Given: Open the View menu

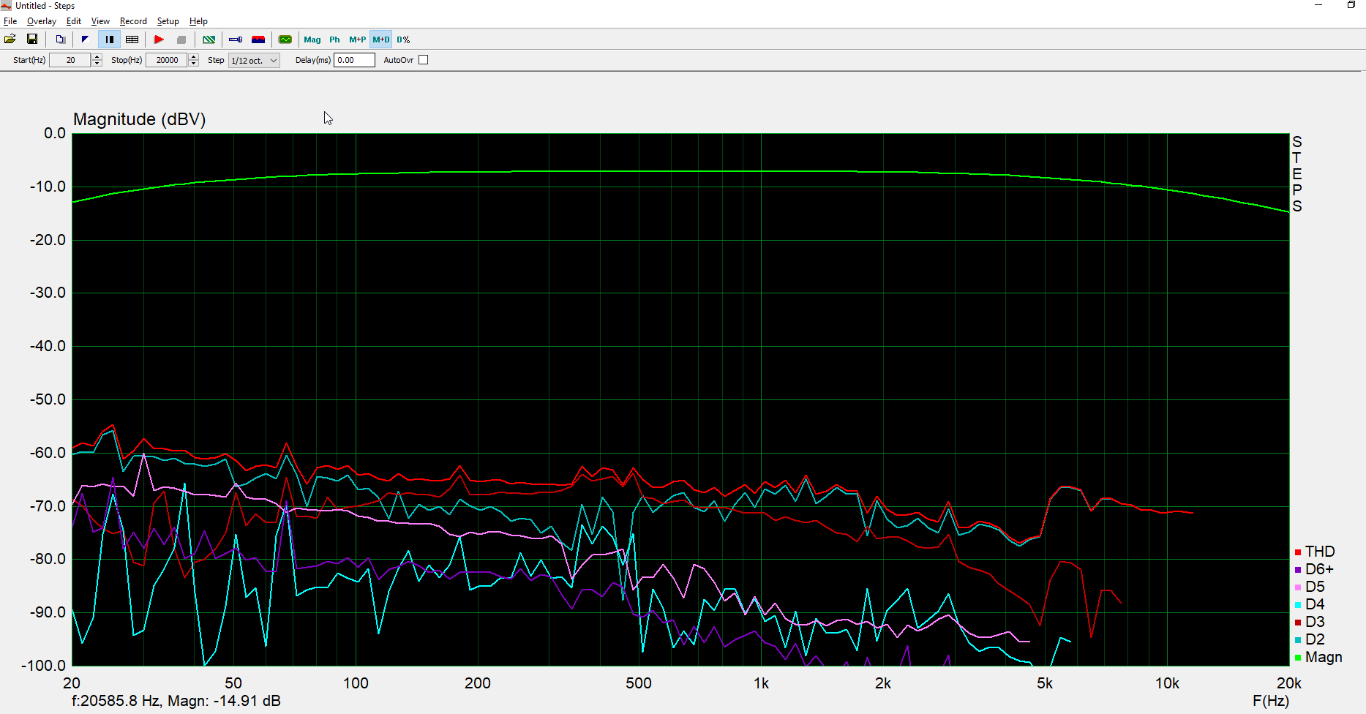Looking at the screenshot, I should coord(101,21).
